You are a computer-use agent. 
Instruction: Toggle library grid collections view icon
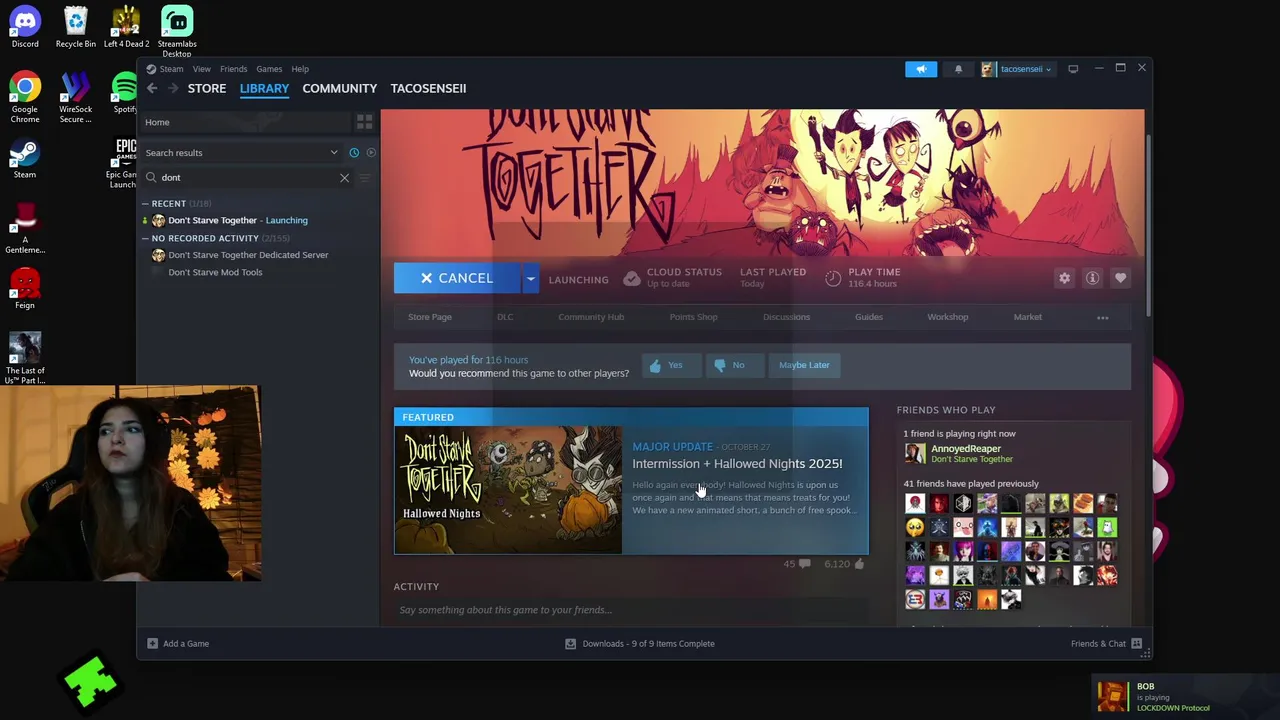364,122
